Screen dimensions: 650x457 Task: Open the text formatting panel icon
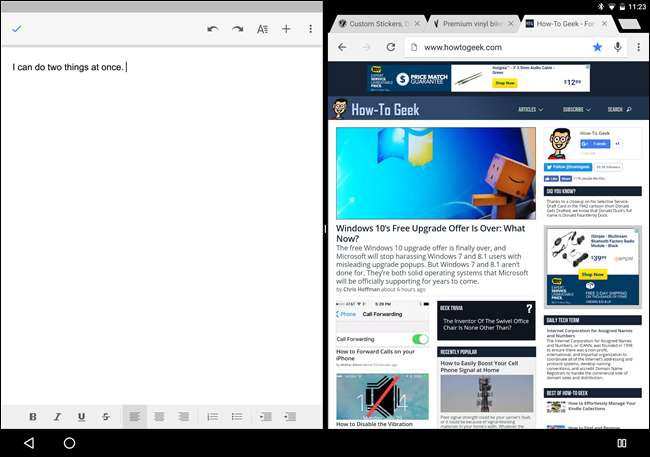click(262, 29)
